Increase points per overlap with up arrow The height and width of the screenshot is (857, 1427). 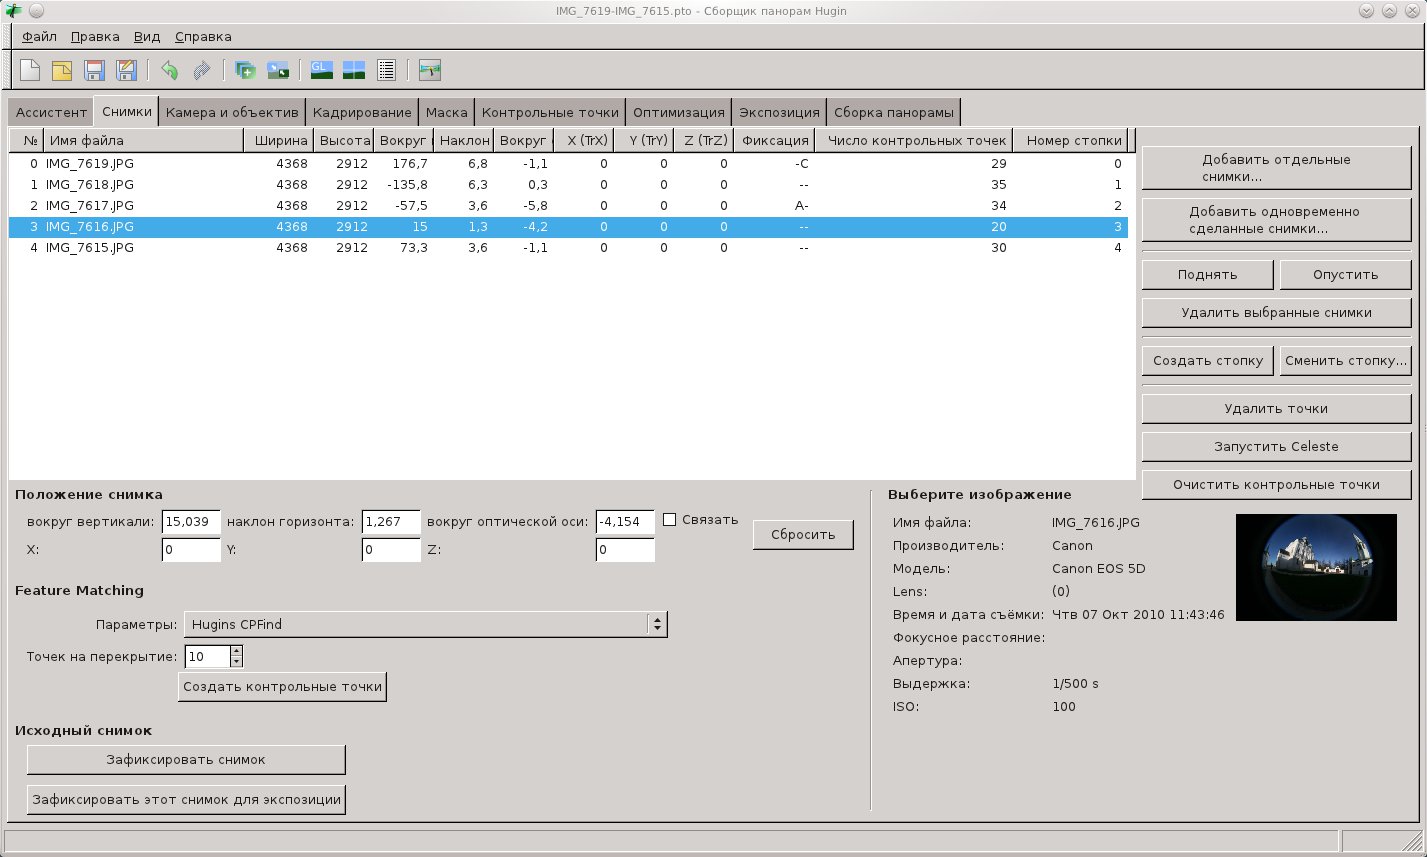click(236, 651)
